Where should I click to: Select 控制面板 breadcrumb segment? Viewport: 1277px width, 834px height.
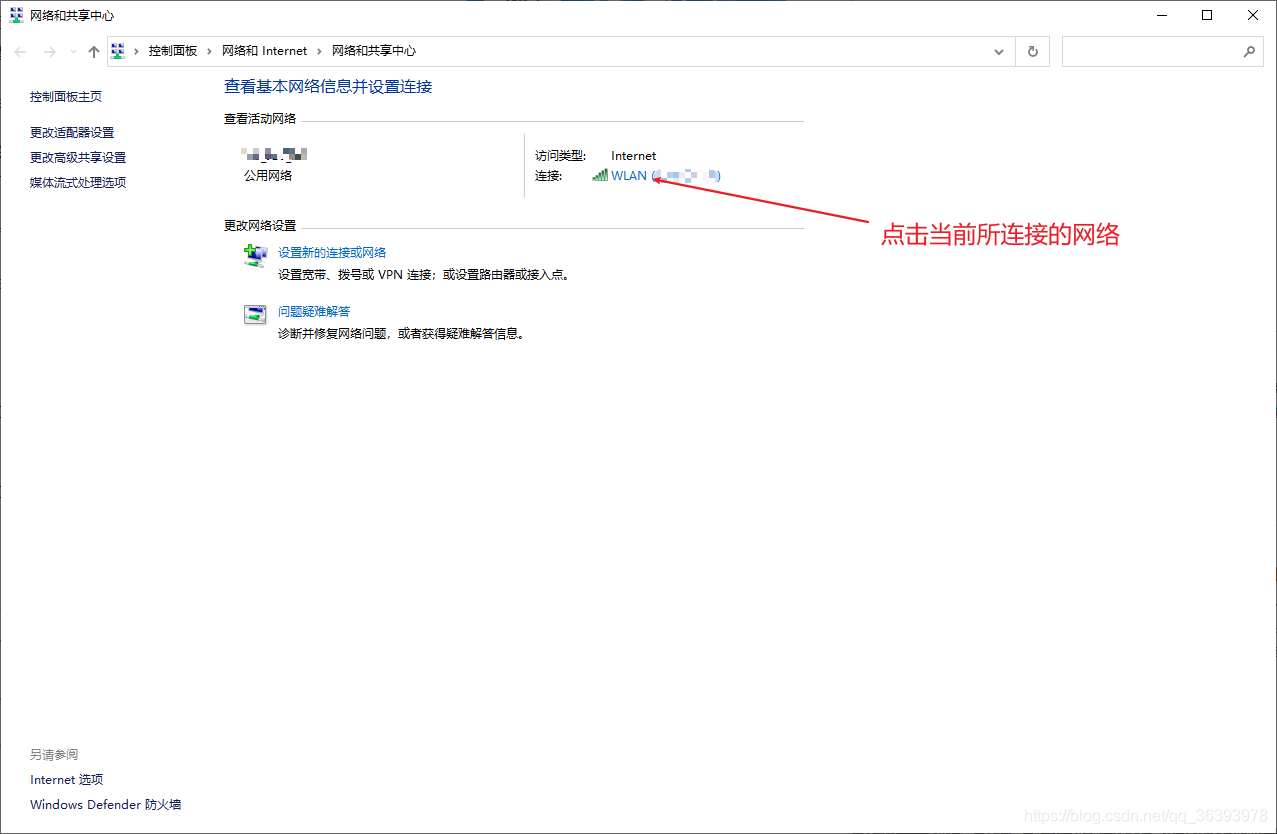click(173, 51)
